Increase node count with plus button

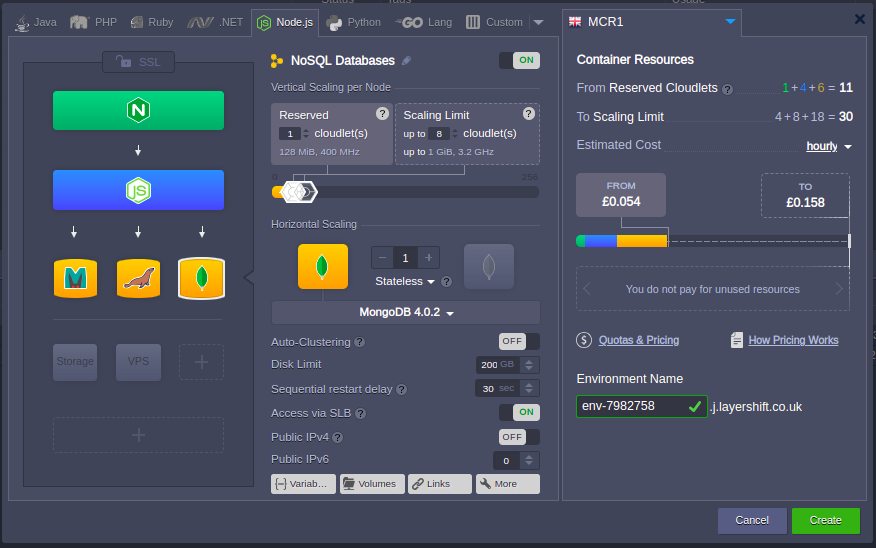click(429, 258)
